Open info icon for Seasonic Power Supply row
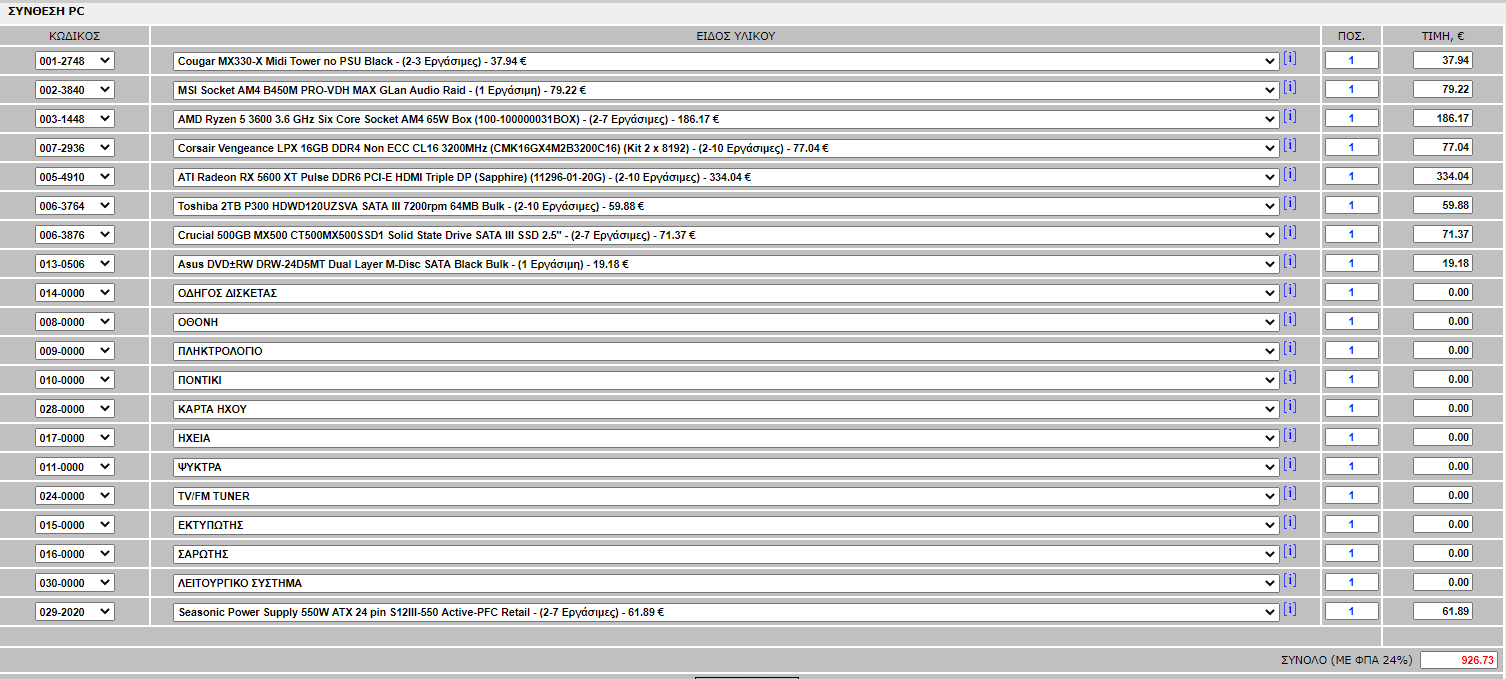This screenshot has height=679, width=1506. click(x=1290, y=609)
